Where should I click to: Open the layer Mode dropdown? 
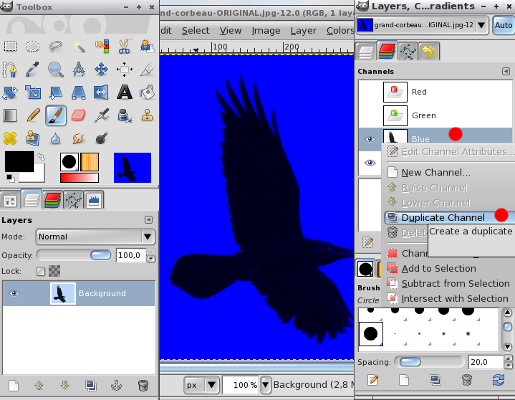95,237
